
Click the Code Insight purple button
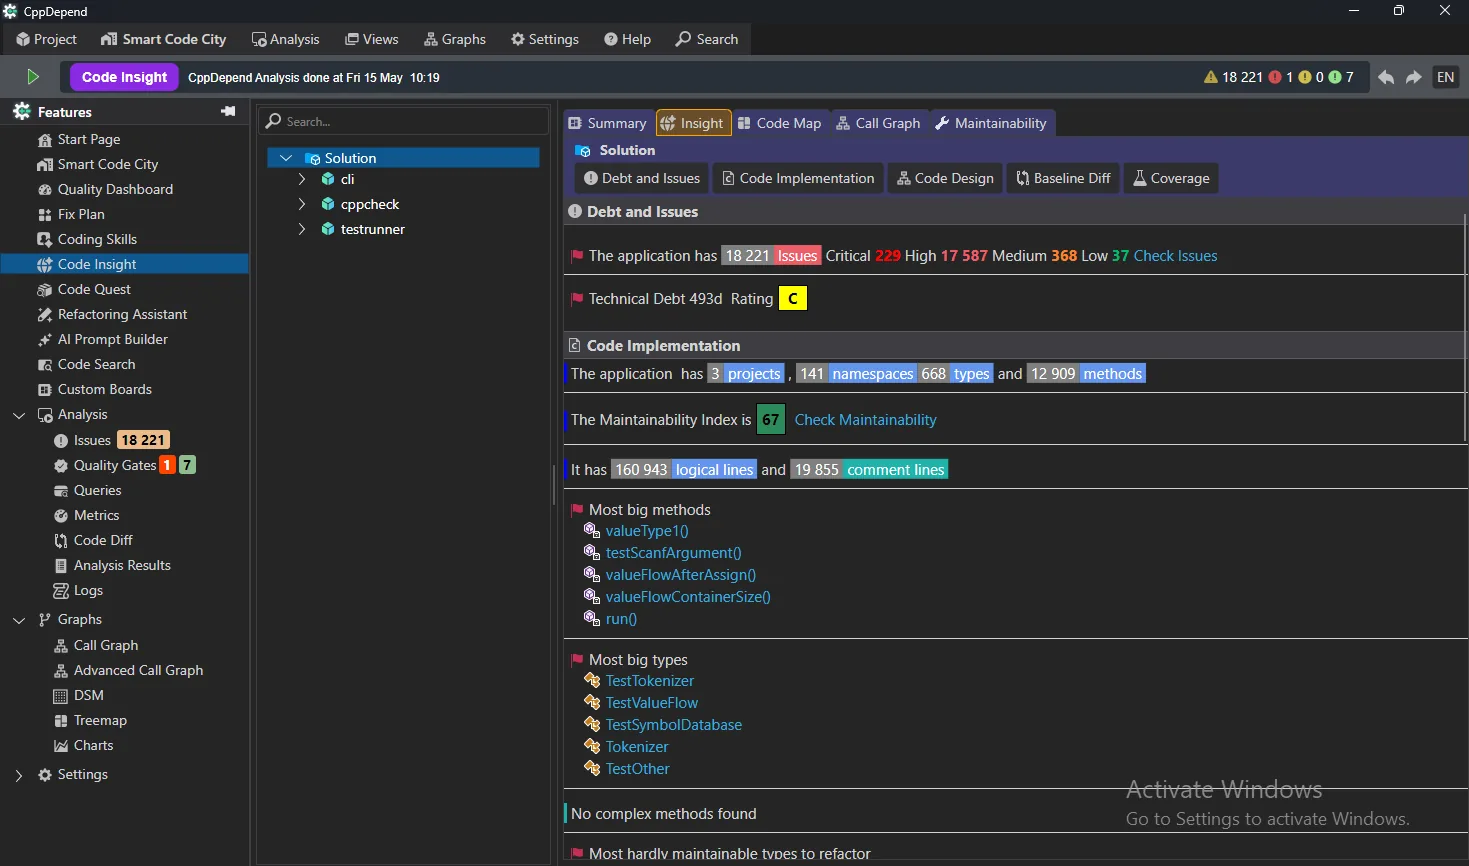pyautogui.click(x=125, y=77)
